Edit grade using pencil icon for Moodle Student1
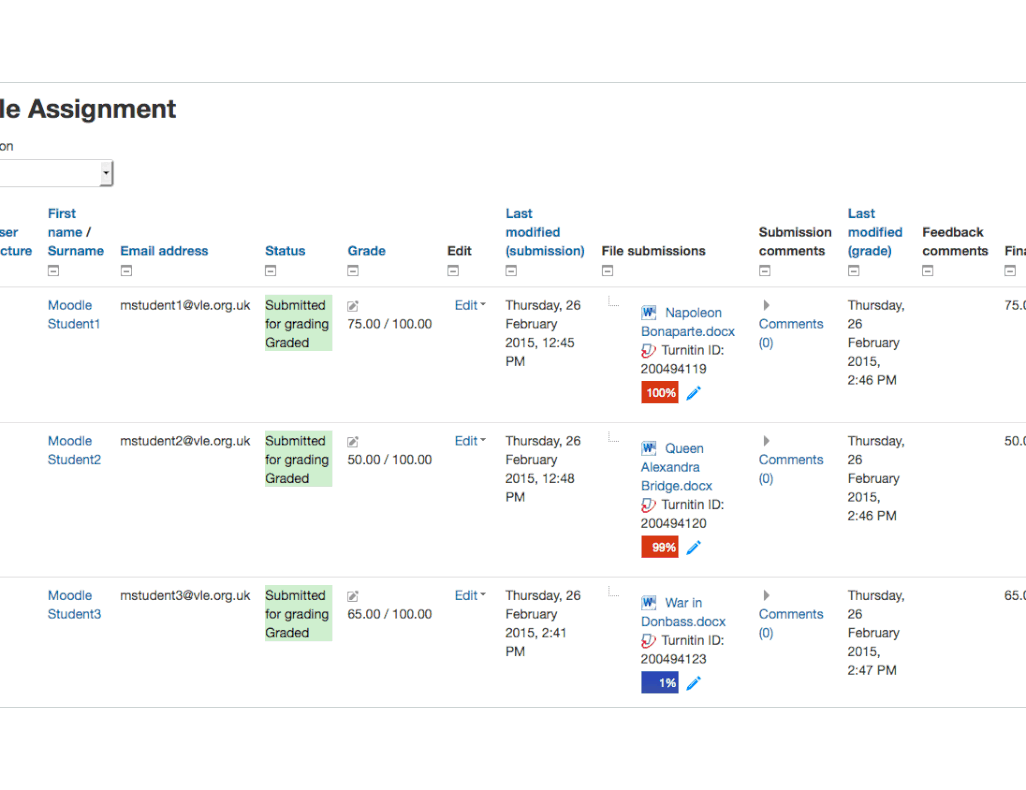This screenshot has width=1026, height=790. [x=351, y=305]
